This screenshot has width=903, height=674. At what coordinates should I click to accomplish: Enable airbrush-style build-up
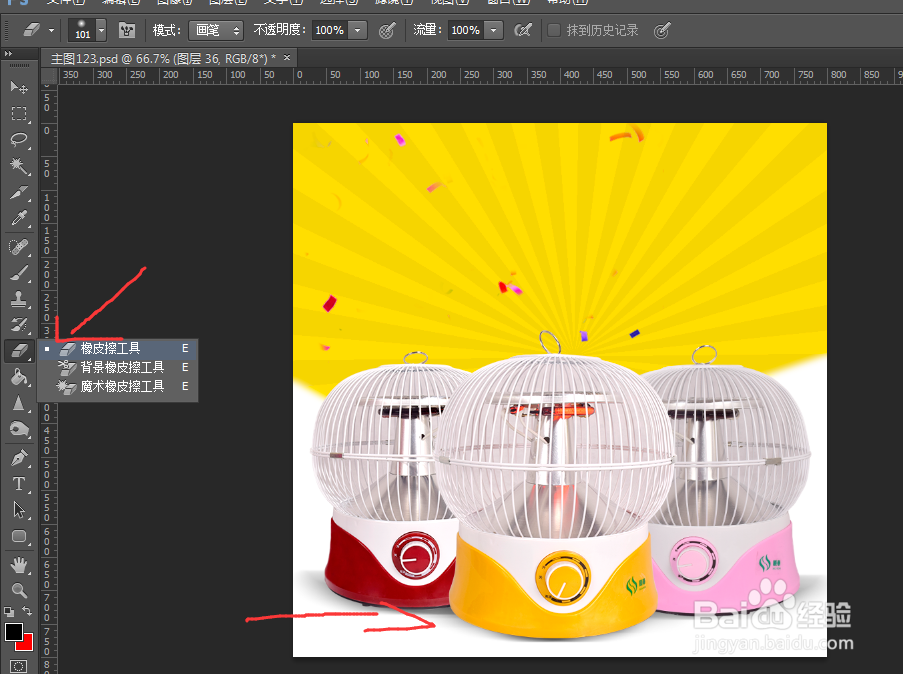522,30
